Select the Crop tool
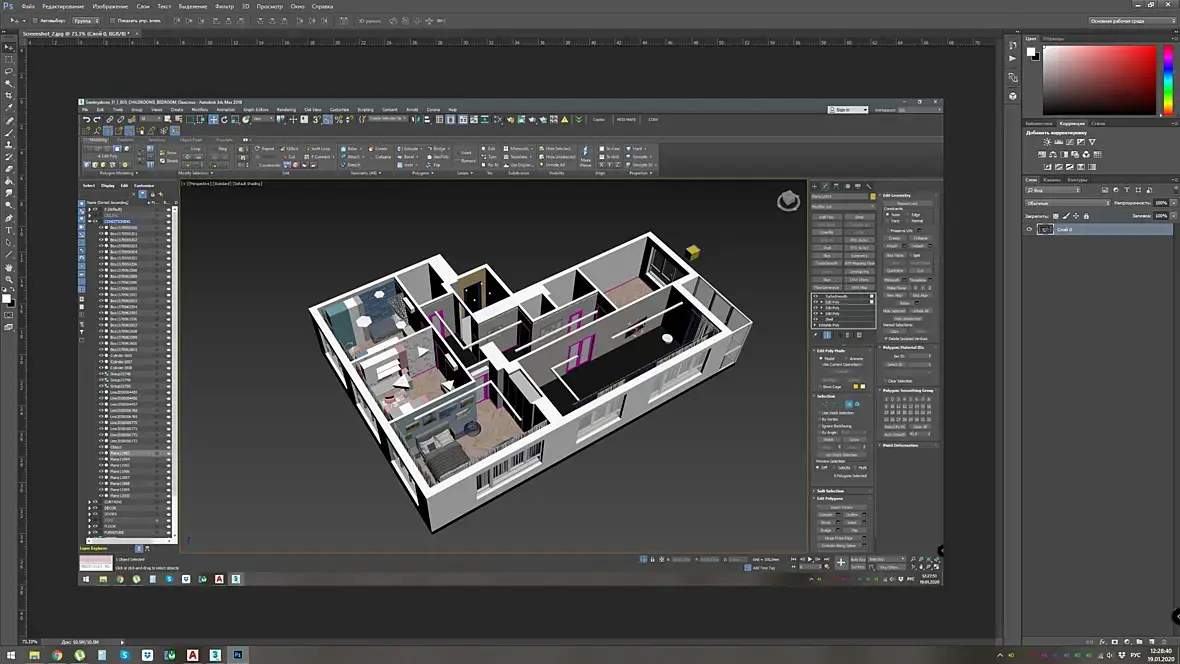The image size is (1180, 664). tap(9, 96)
